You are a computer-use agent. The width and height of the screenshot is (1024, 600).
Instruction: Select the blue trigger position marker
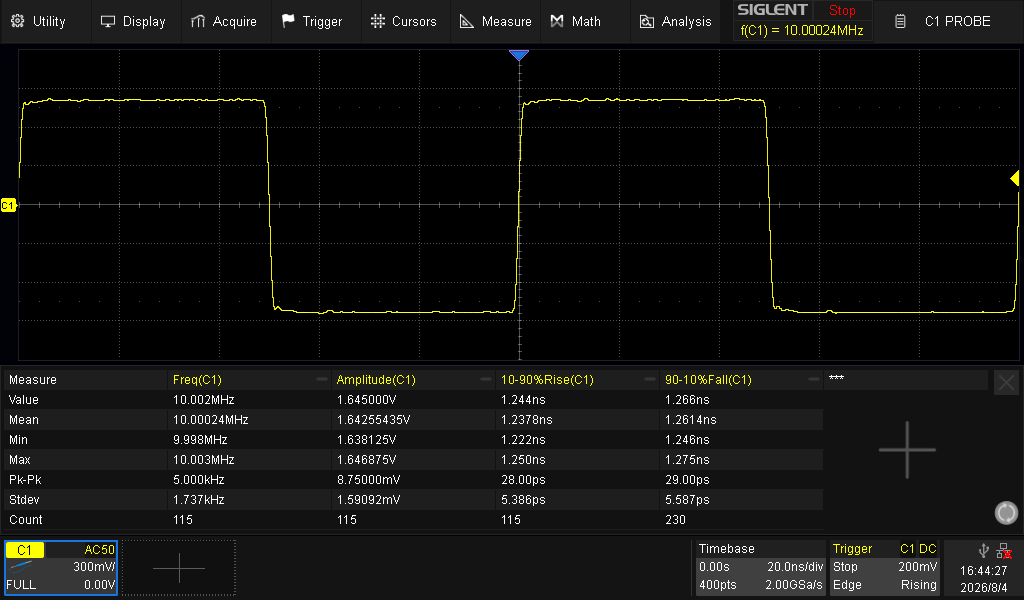519,55
